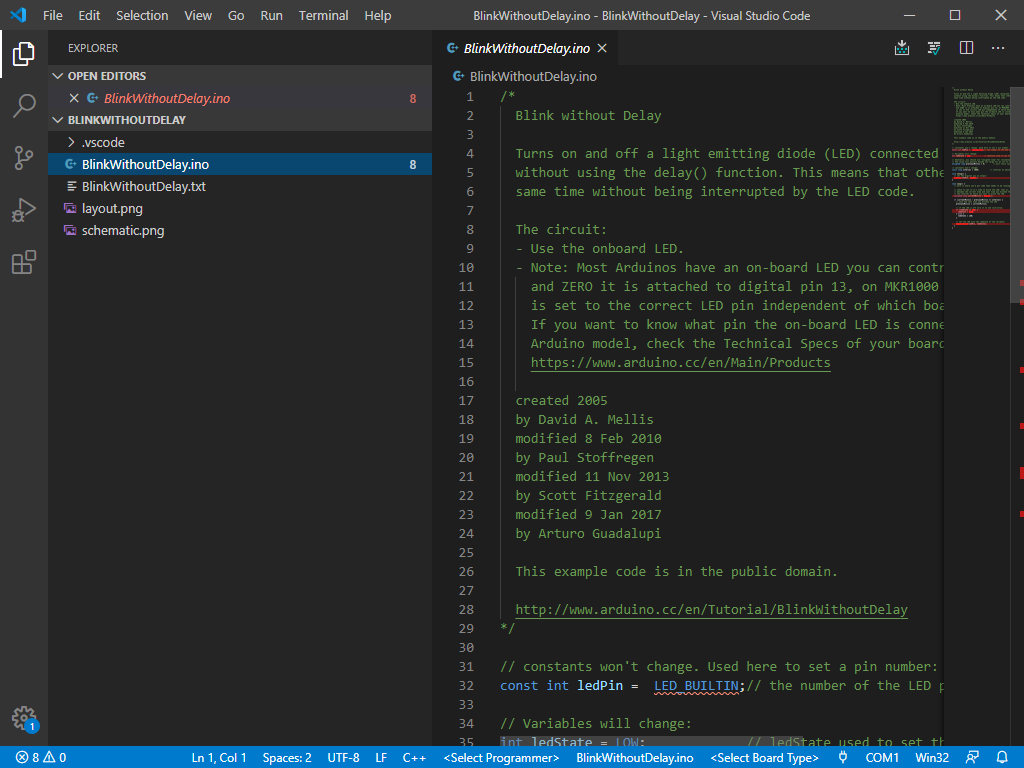The width and height of the screenshot is (1024, 768).
Task: Click the LED_BUILTIN identifier on line 32
Action: 696,686
